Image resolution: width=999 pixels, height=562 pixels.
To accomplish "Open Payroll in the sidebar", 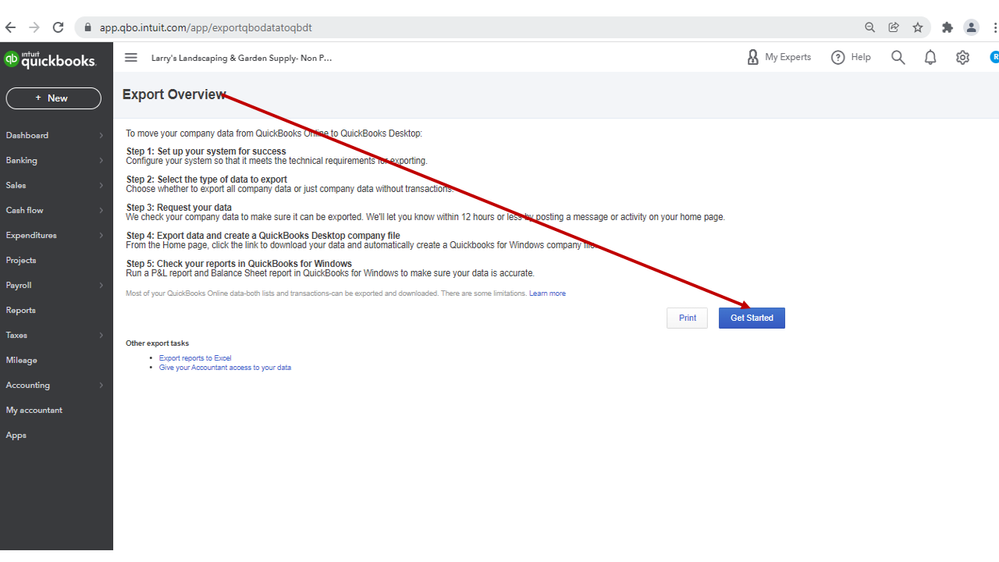I will click(18, 285).
